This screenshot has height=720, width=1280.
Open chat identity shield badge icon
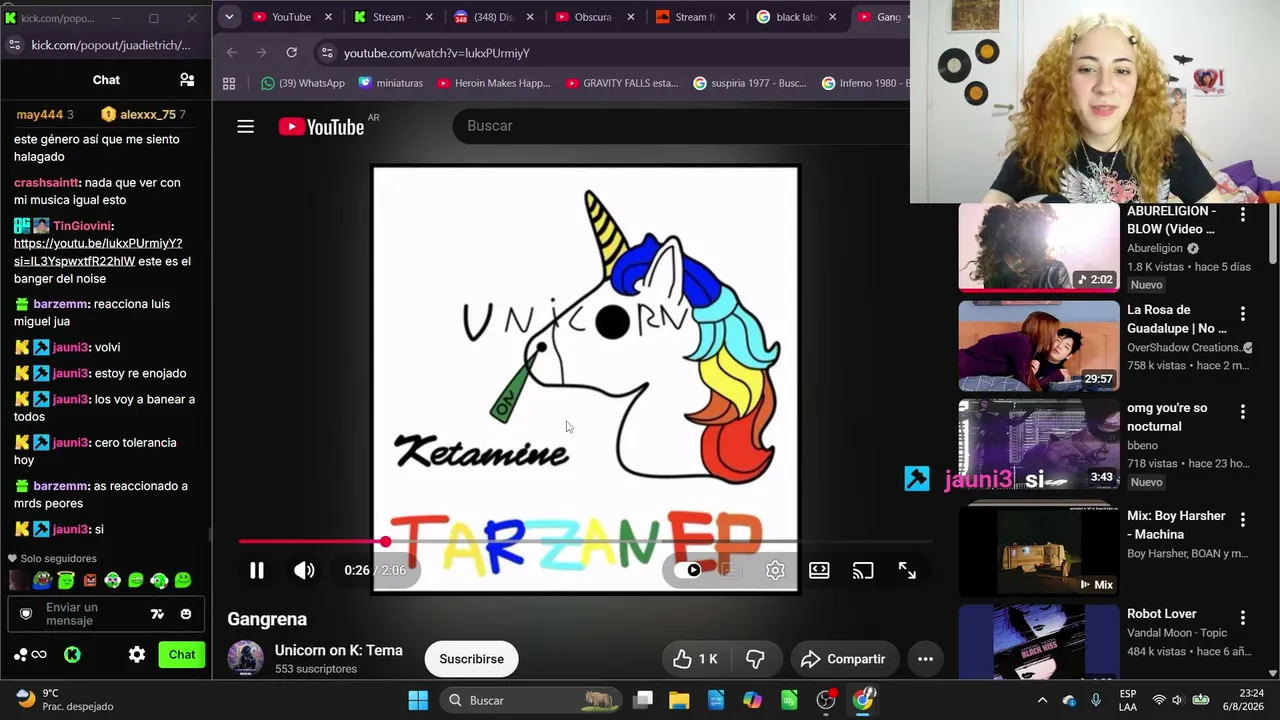[26, 614]
